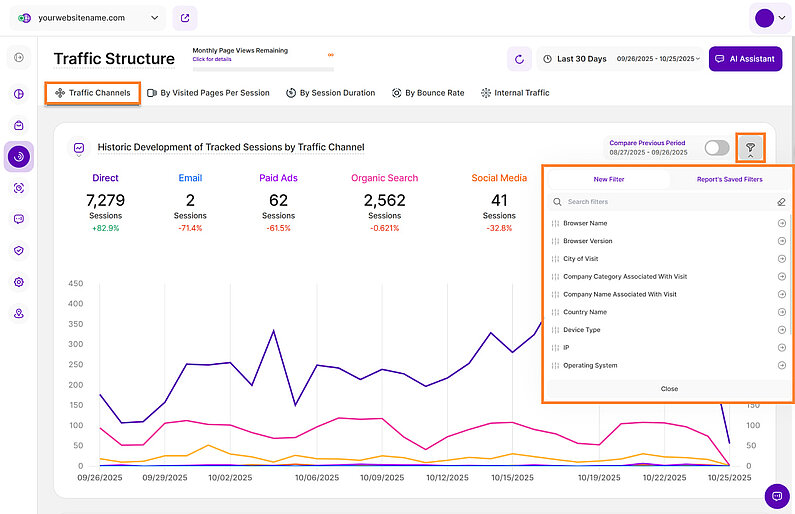Switch to By Bounce Rate tab

click(428, 93)
